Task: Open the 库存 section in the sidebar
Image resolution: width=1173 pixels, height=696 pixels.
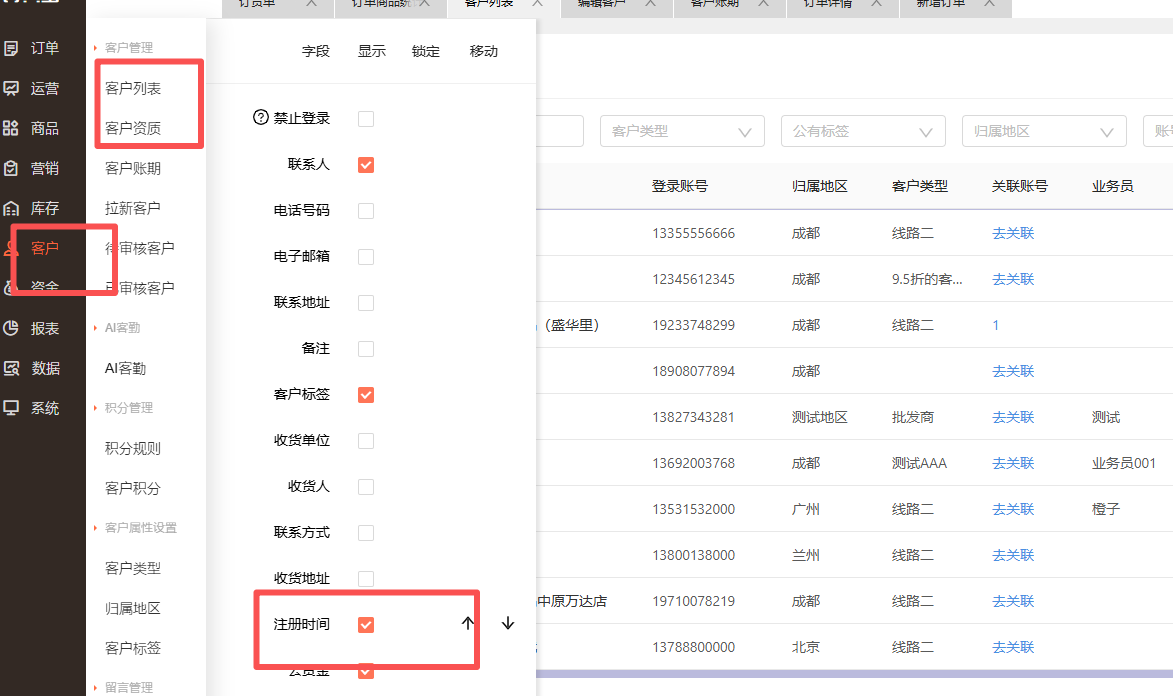Action: click(31, 208)
